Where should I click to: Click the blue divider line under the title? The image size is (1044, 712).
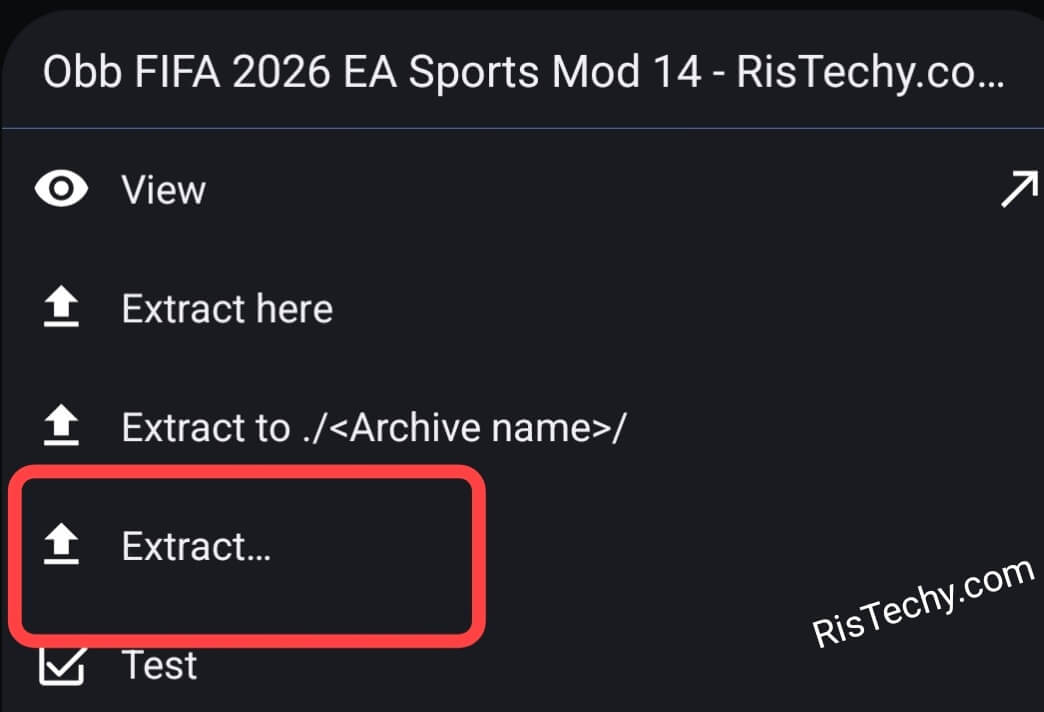click(522, 129)
